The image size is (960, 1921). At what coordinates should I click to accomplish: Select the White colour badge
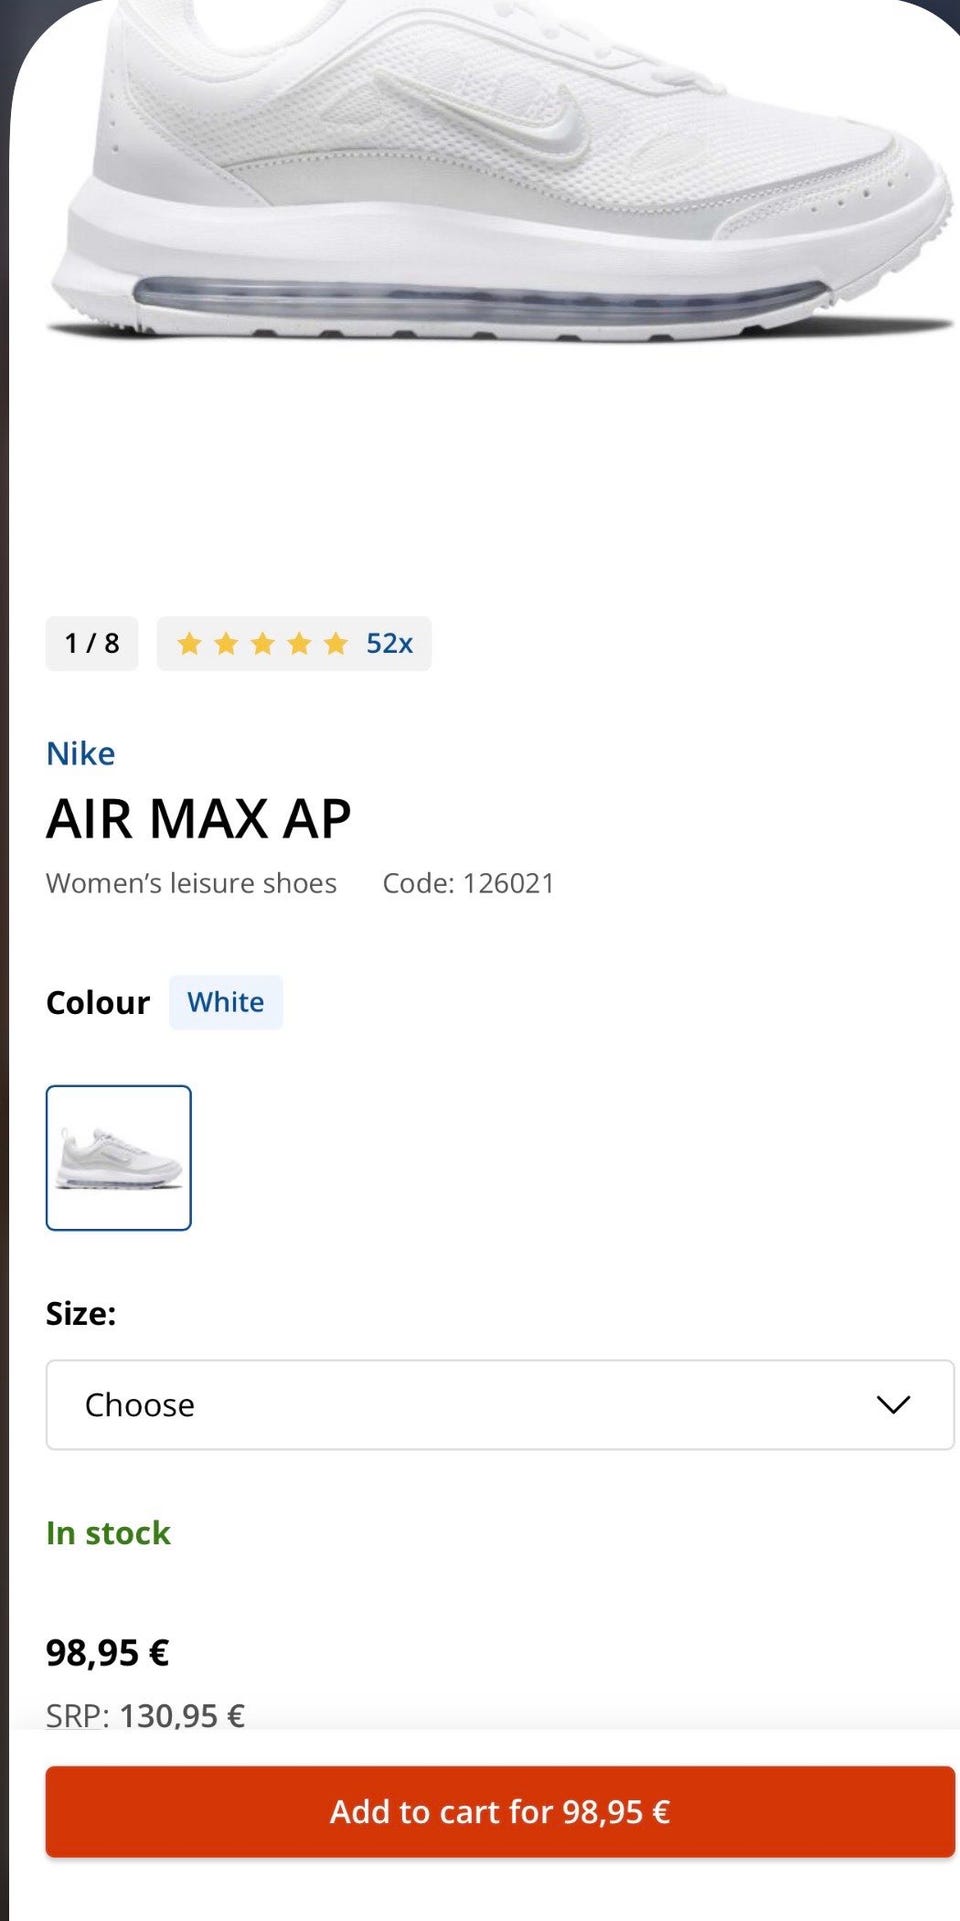coord(226,1002)
